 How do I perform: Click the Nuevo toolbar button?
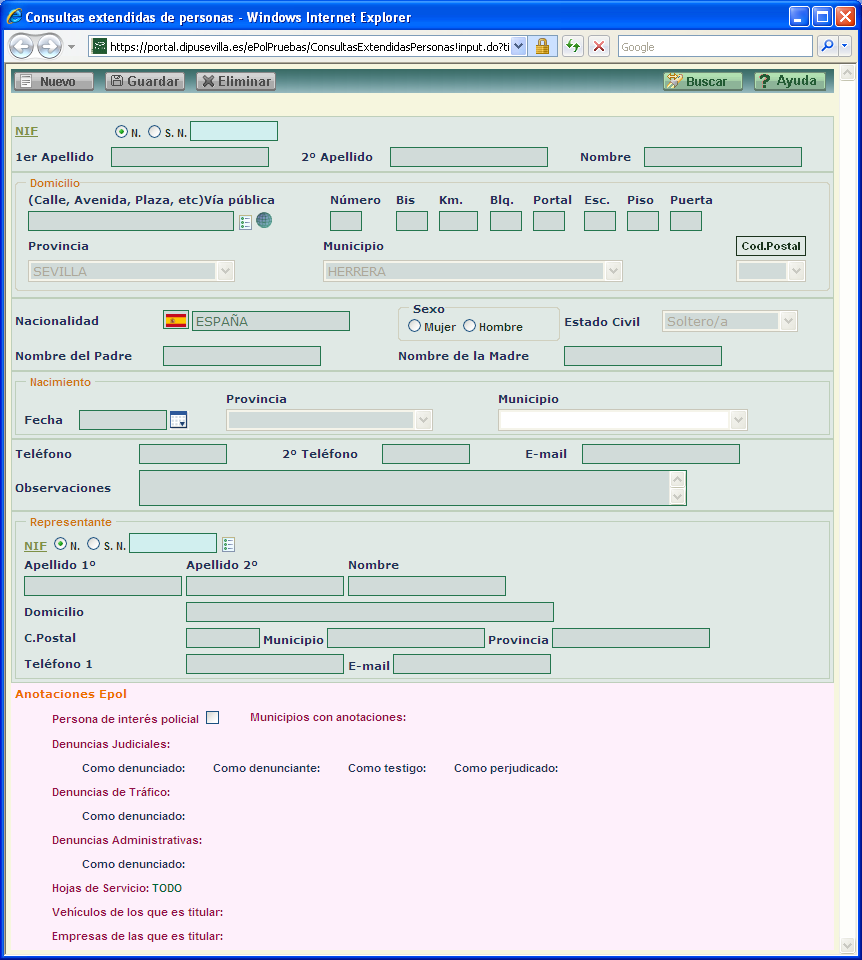coord(52,82)
